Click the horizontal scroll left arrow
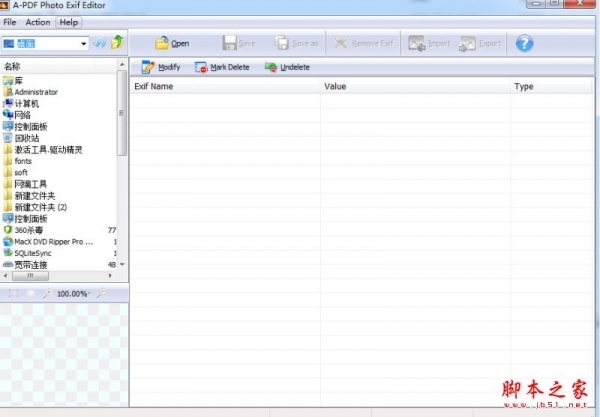The image size is (600, 417). point(5,275)
